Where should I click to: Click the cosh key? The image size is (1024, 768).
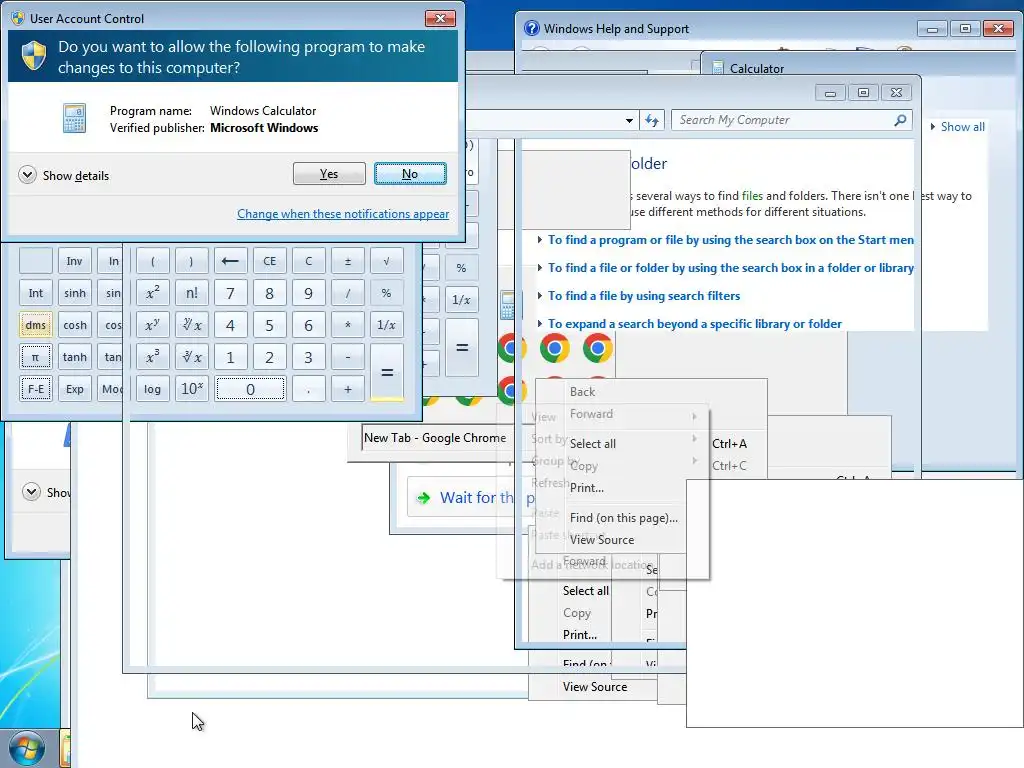(74, 325)
